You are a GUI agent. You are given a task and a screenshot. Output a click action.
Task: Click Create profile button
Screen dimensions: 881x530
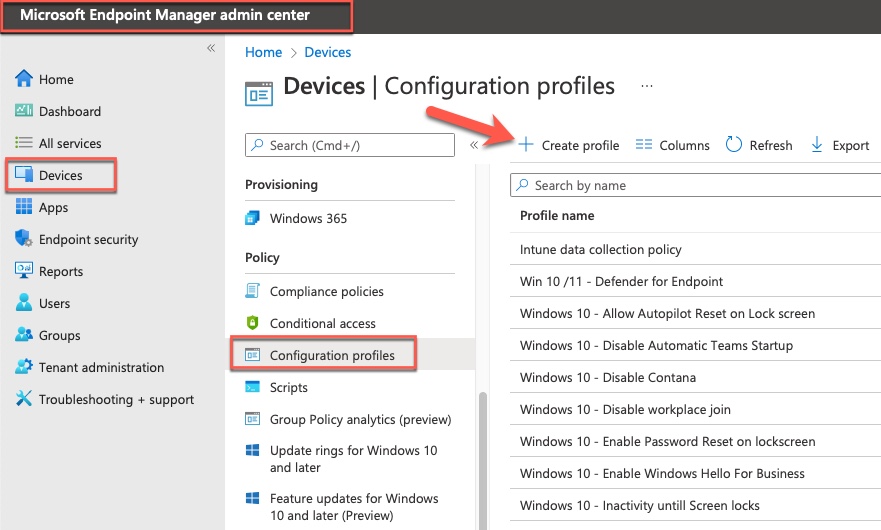[568, 145]
